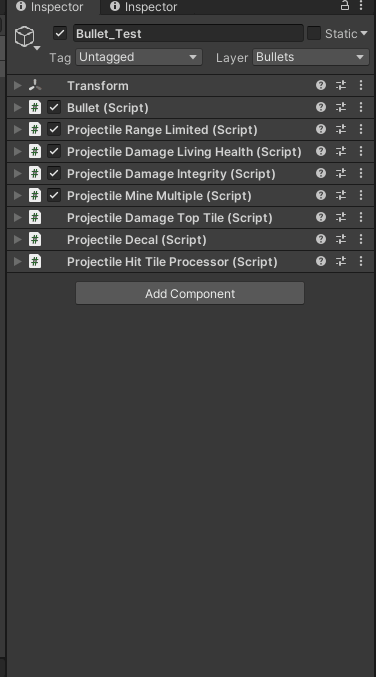Open the Tag dropdown showing Untagged
Screen dimensions: 376x677
[139, 57]
